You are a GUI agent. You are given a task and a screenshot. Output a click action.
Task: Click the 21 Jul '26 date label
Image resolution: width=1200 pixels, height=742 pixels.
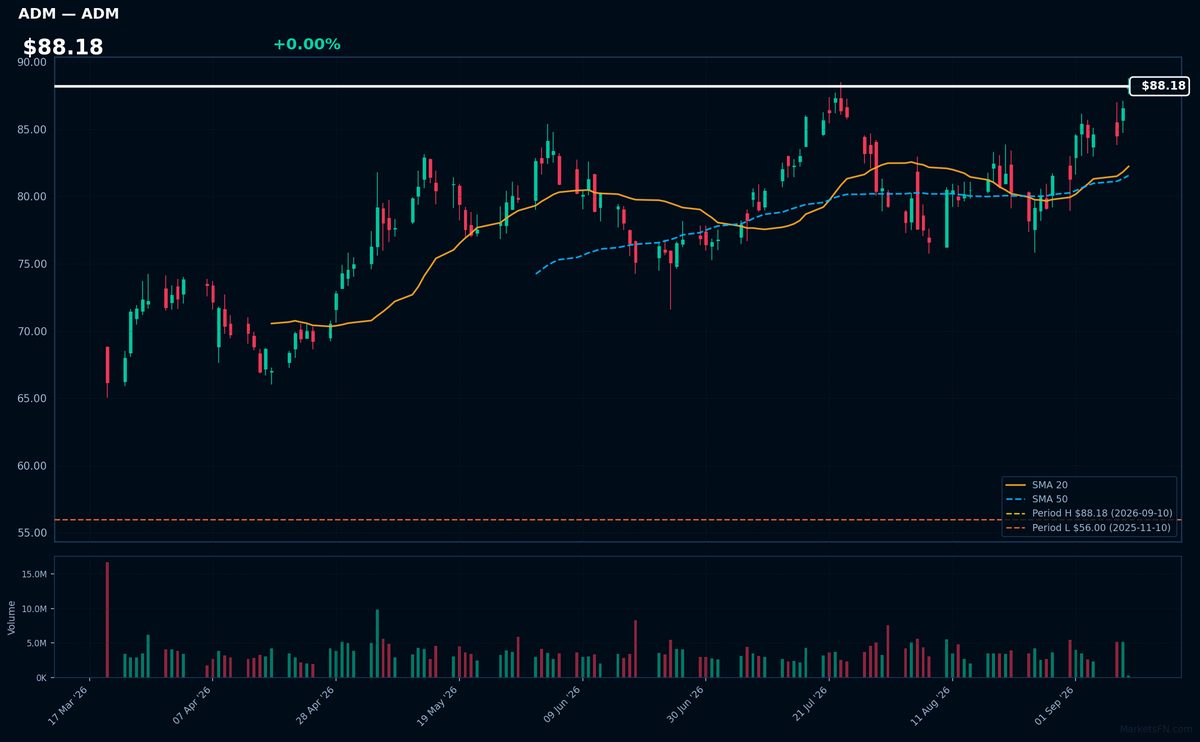808,705
